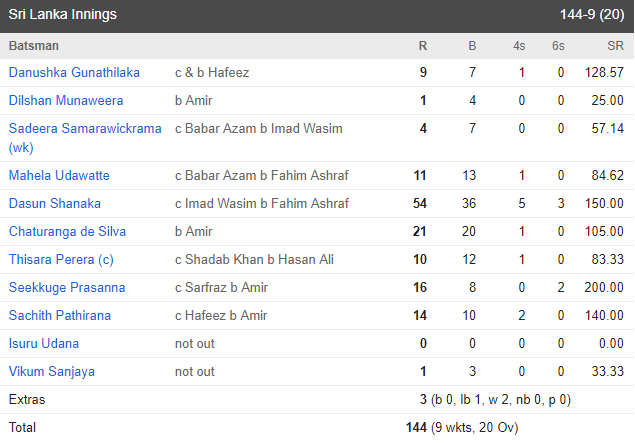Open Seekkuge Prasanna player page
This screenshot has height=443, width=635.
coord(67,287)
